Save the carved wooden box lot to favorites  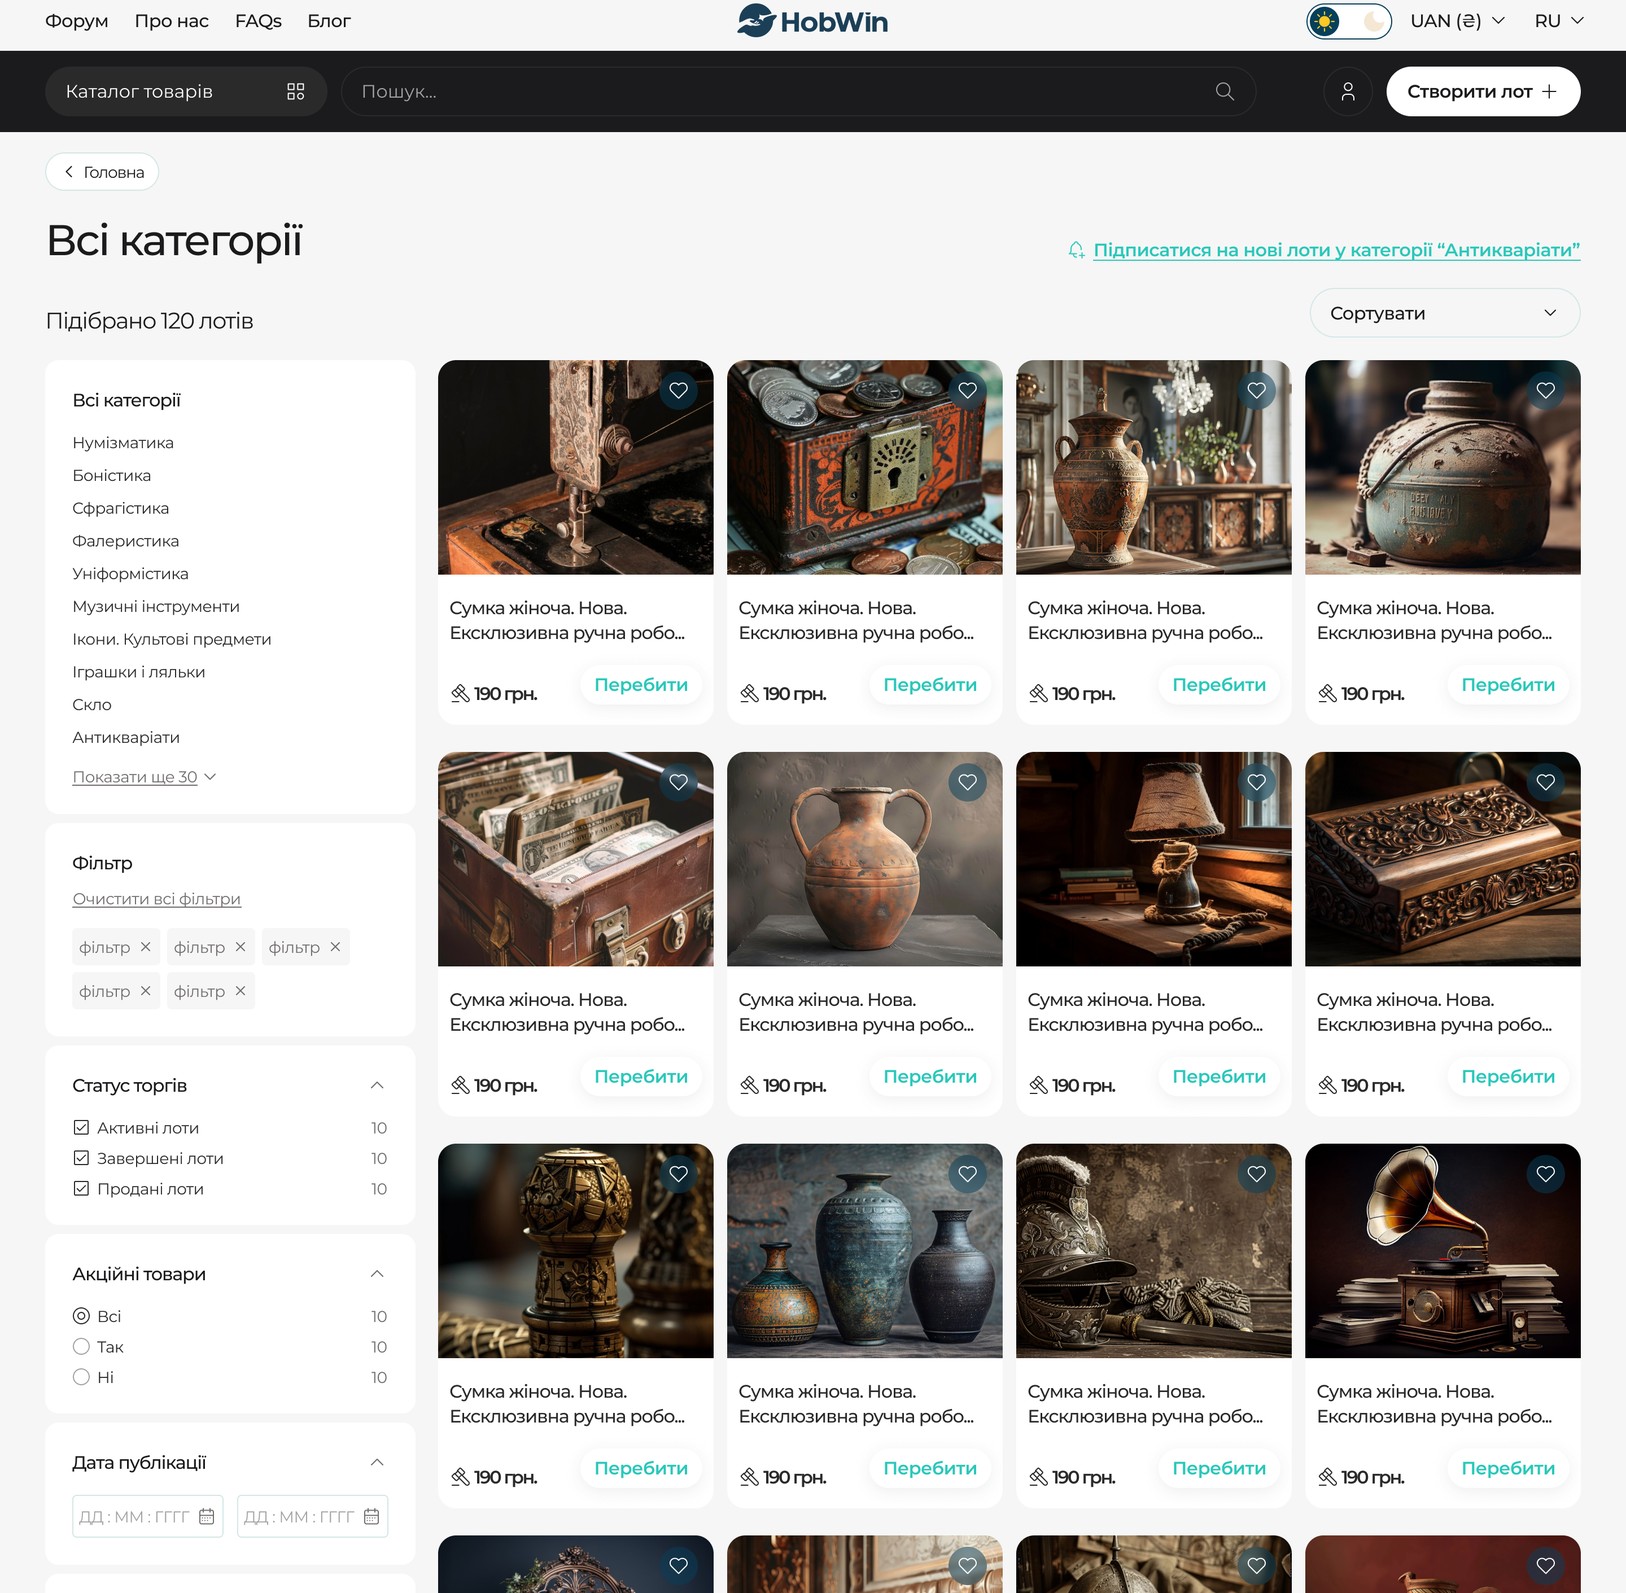click(1546, 783)
